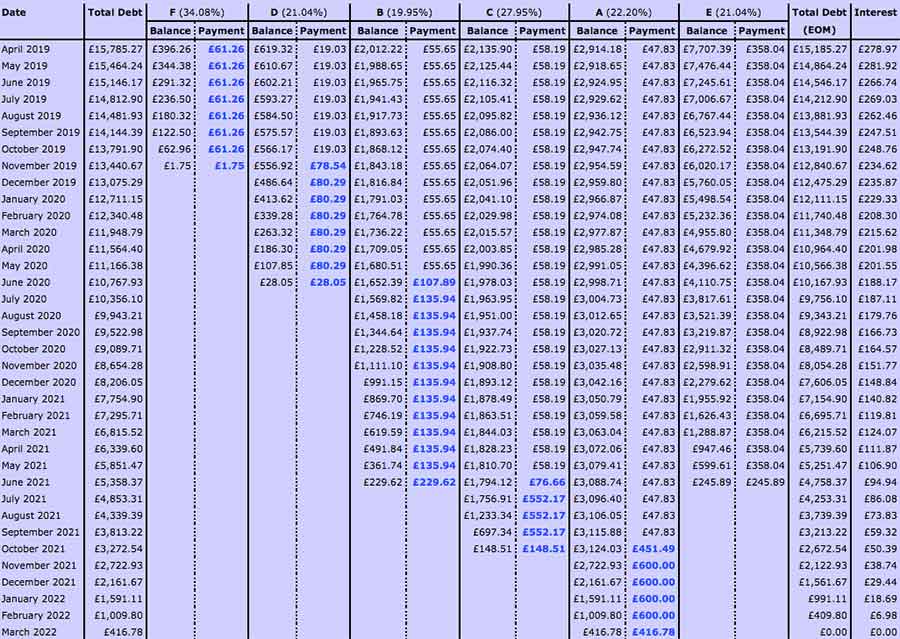The width and height of the screenshot is (900, 639).
Task: Select D Balance cell in June 2020 row
Action: click(276, 282)
